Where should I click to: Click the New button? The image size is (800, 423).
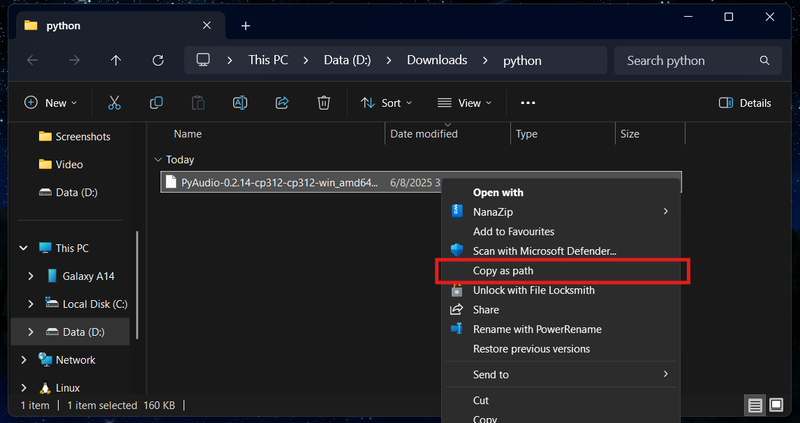(49, 103)
